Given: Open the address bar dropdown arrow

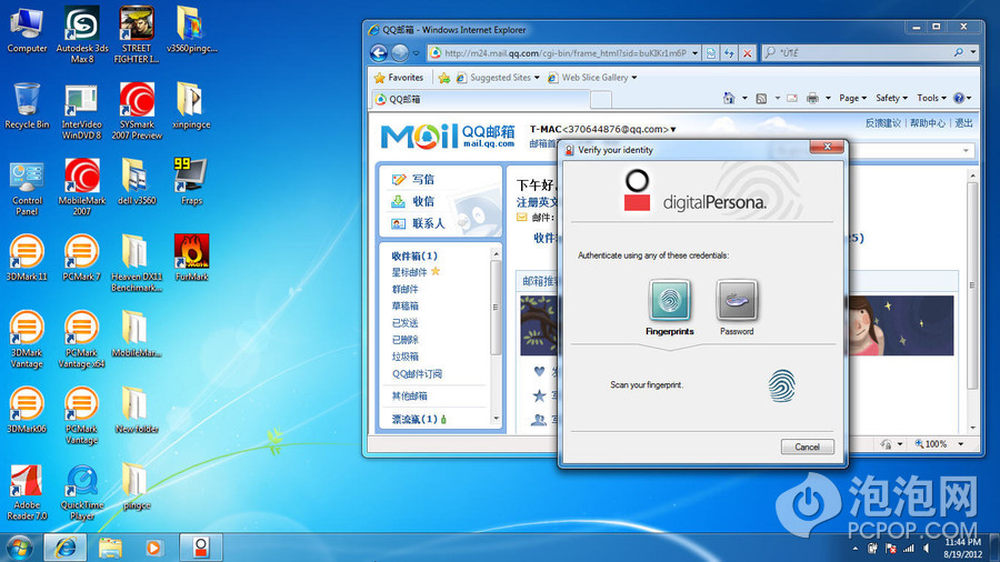Looking at the screenshot, I should (x=695, y=53).
